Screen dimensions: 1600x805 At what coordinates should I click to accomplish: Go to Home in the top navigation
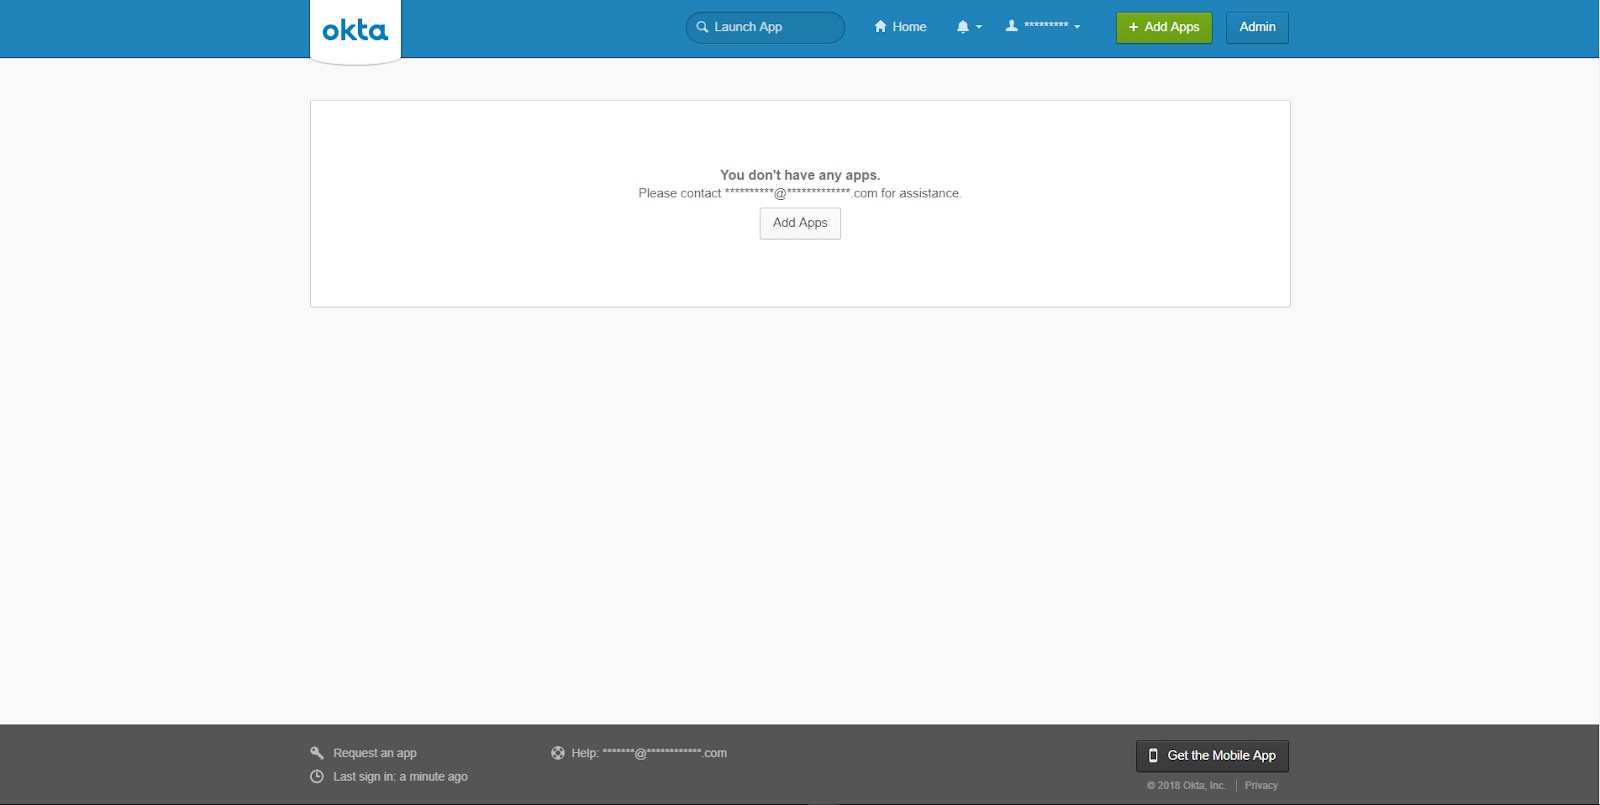909,27
